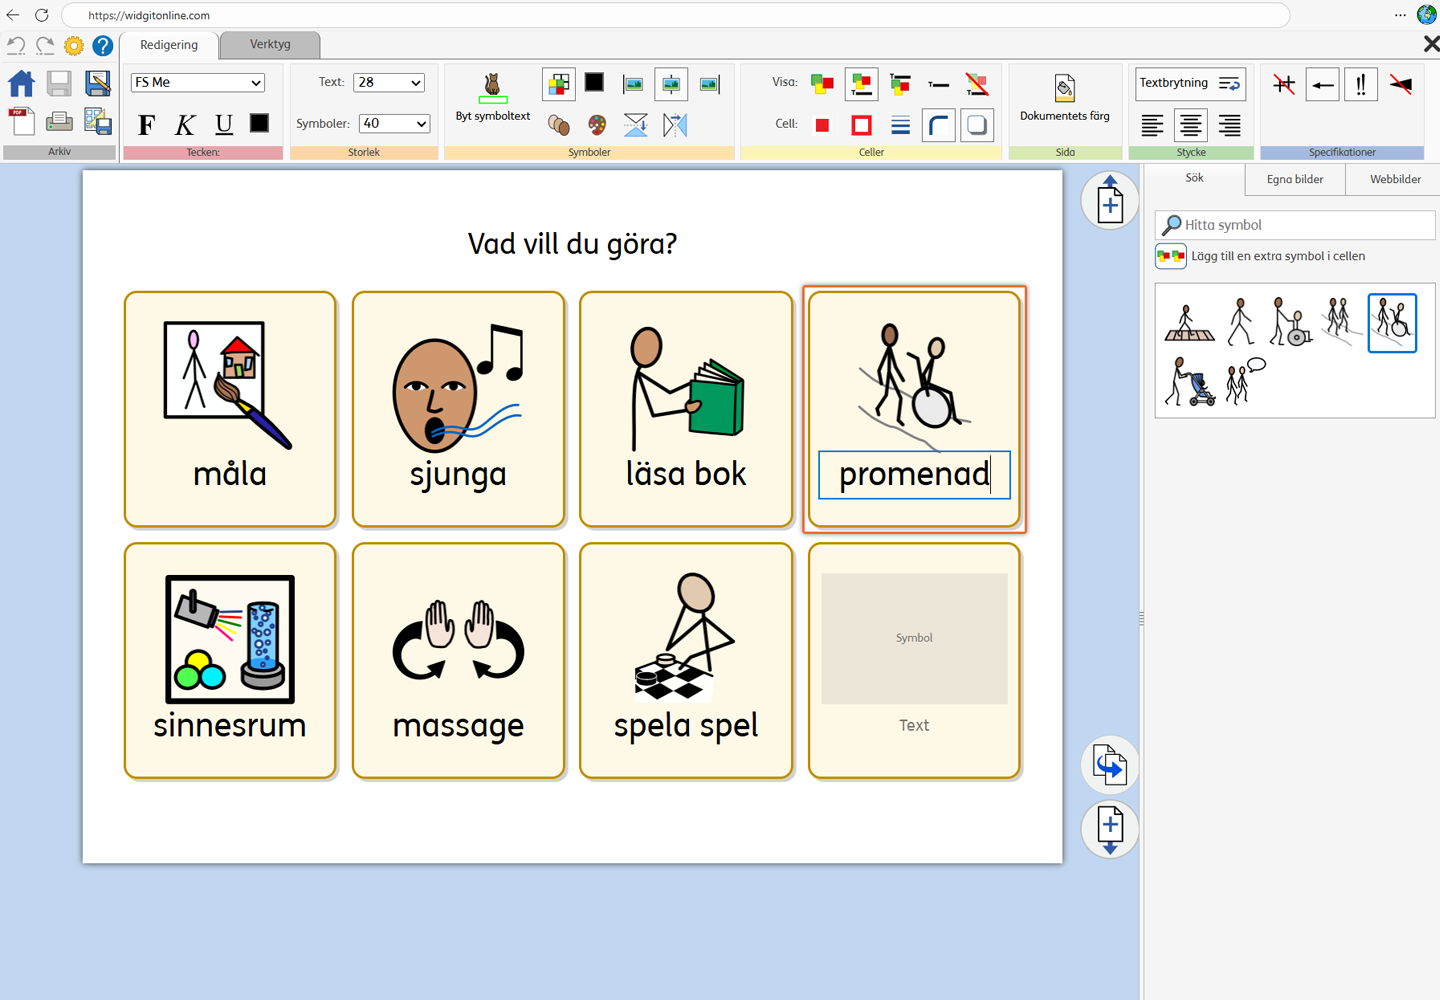Expand the Symboler size 40 dropdown
1440x1000 pixels.
pos(394,124)
